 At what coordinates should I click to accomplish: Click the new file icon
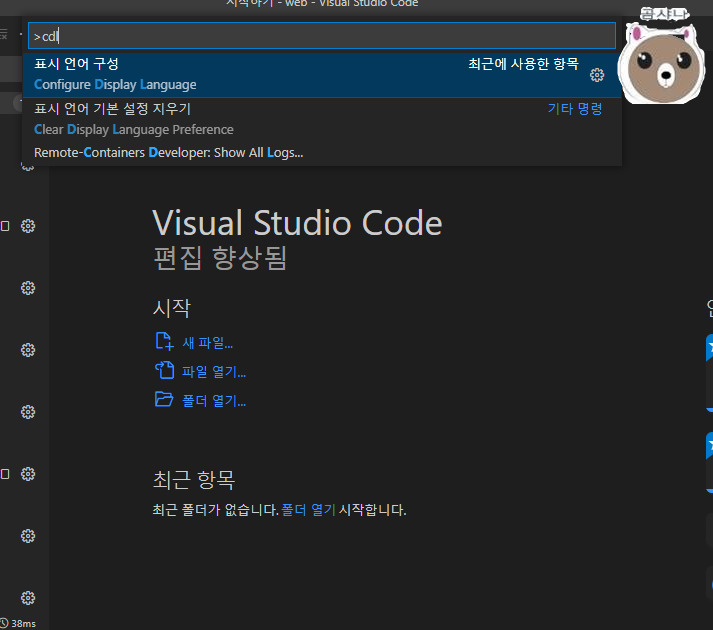click(164, 342)
